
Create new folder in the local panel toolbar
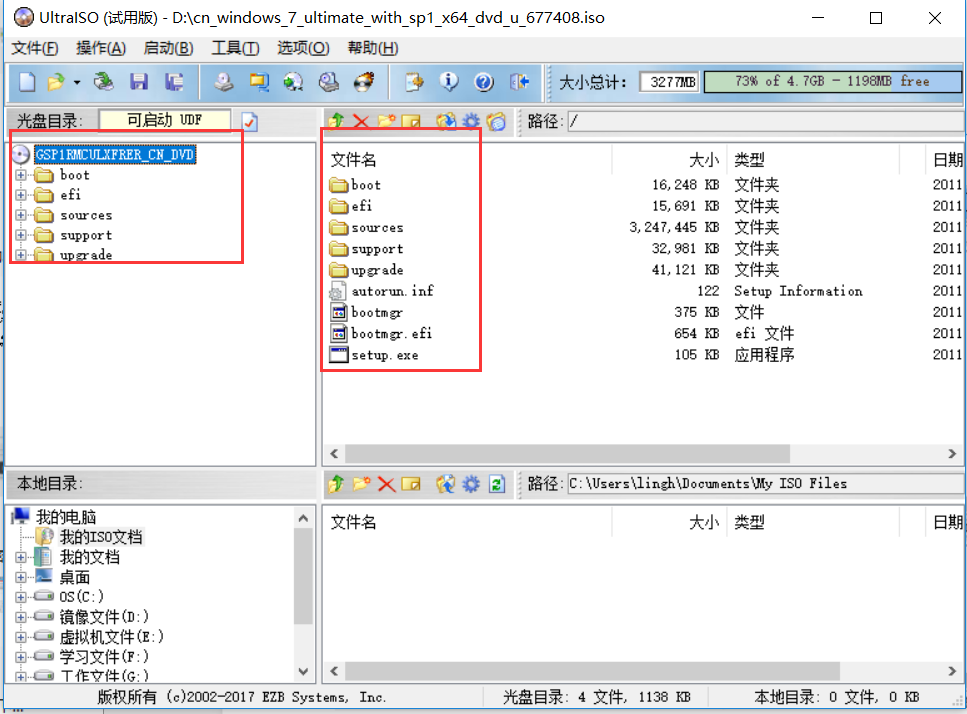[x=361, y=484]
